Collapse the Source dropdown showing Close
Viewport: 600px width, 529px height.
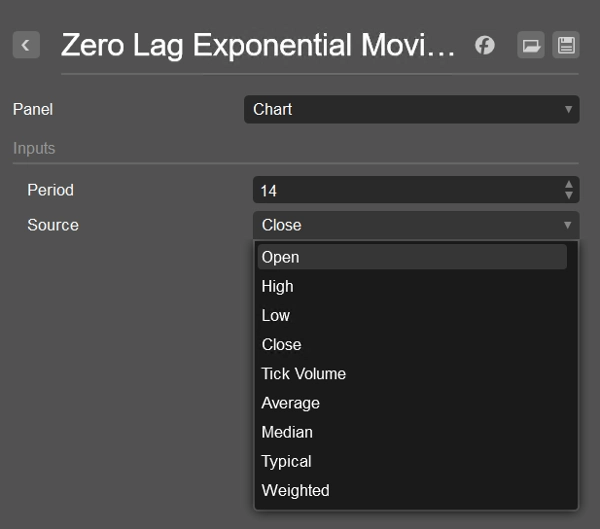416,225
